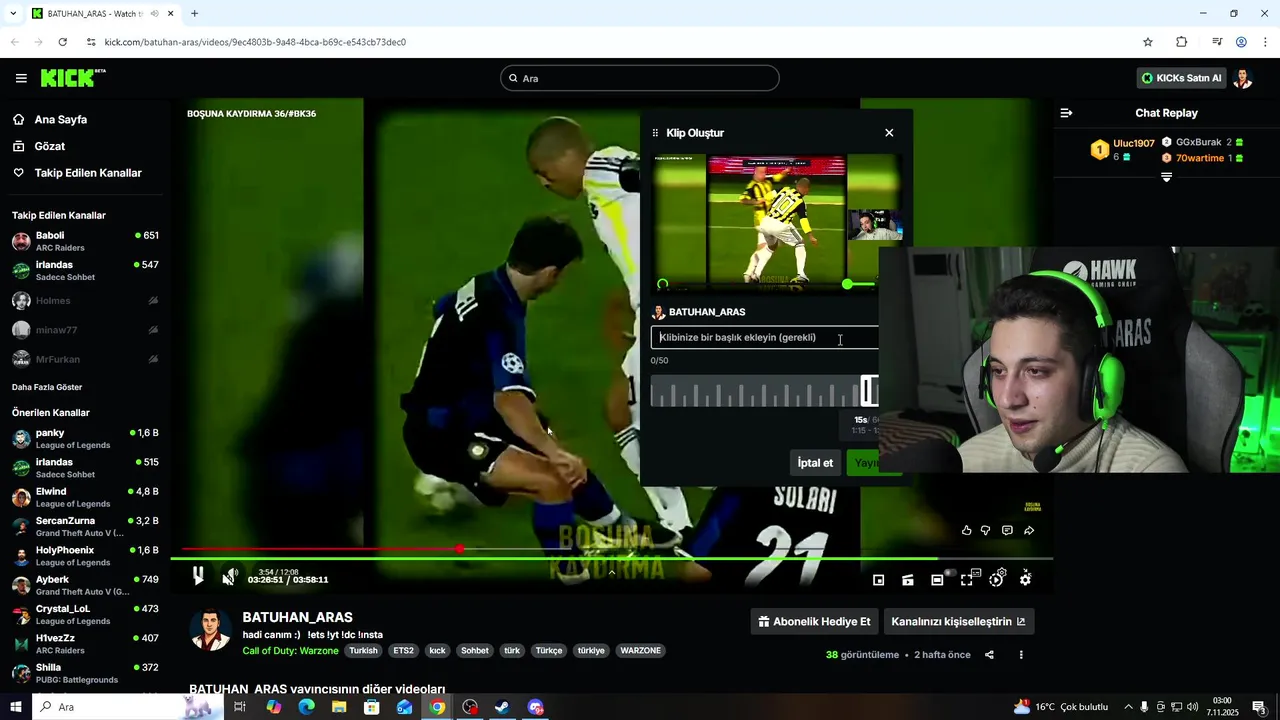Click the BATUHAN_ARAS channel avatar
This screenshot has width=1280, height=720.
click(x=210, y=630)
